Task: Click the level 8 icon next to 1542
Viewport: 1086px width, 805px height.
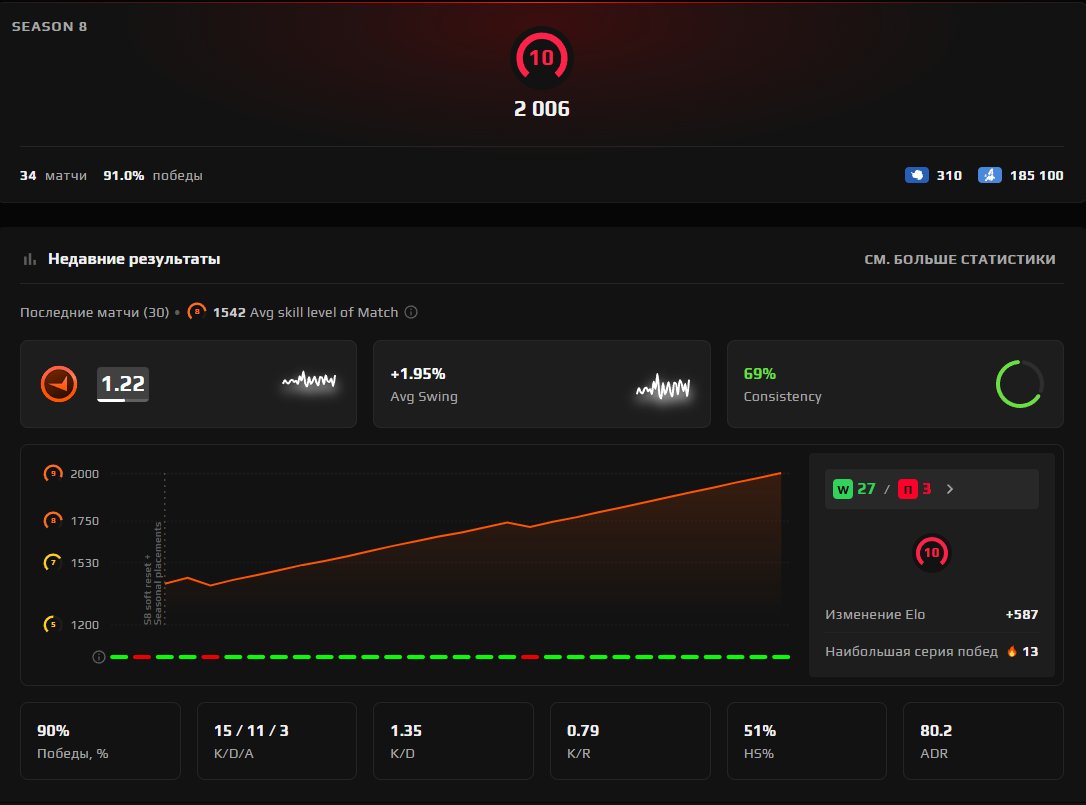Action: pyautogui.click(x=197, y=312)
